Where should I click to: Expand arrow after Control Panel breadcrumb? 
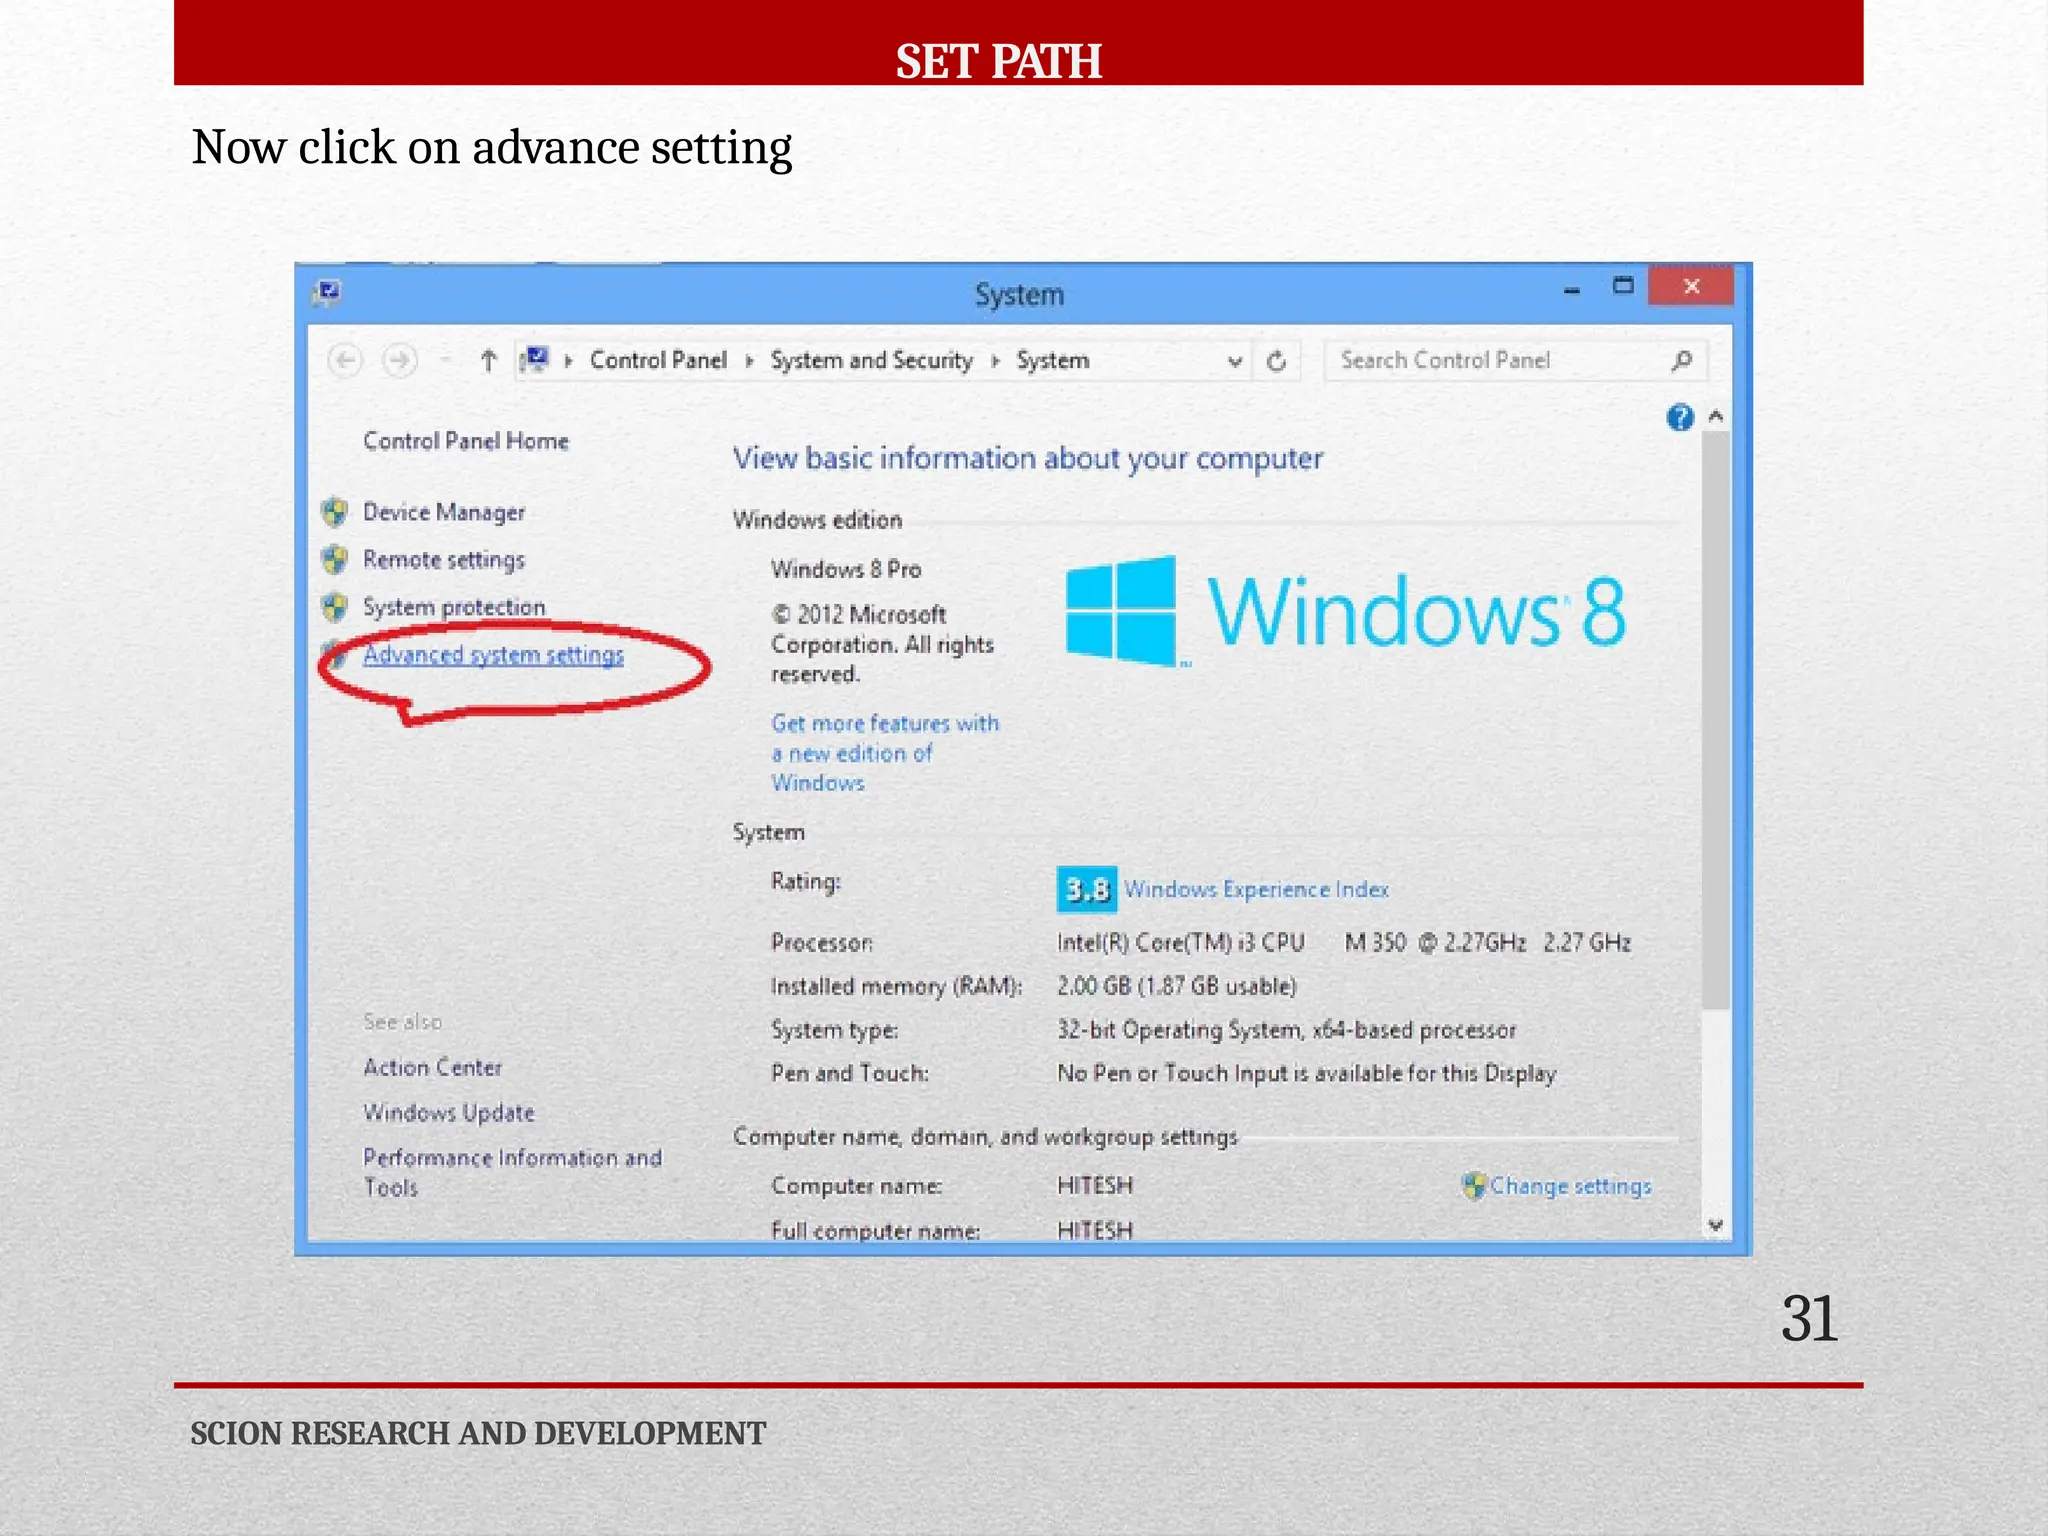749,361
